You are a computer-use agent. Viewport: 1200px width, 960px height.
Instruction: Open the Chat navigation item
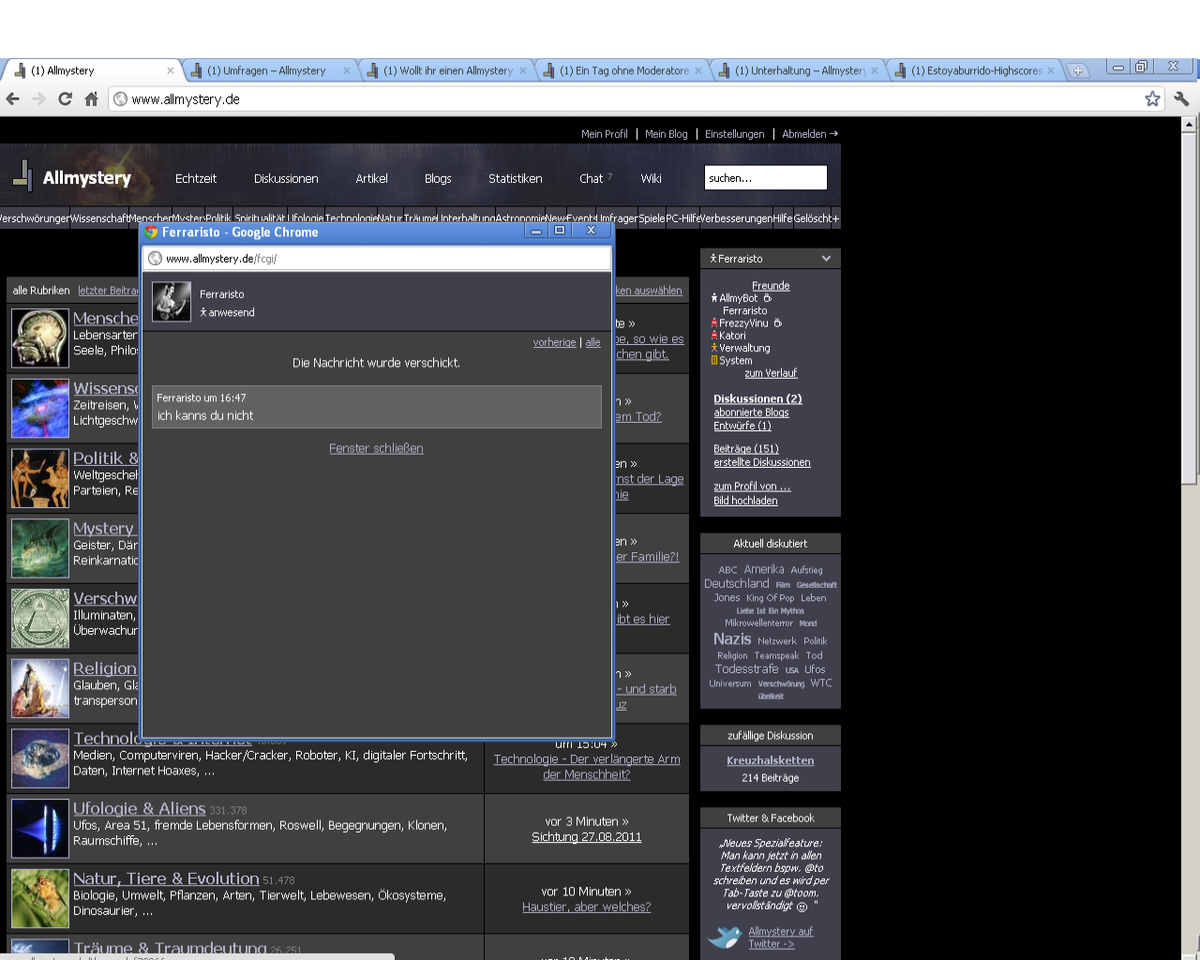(x=591, y=179)
